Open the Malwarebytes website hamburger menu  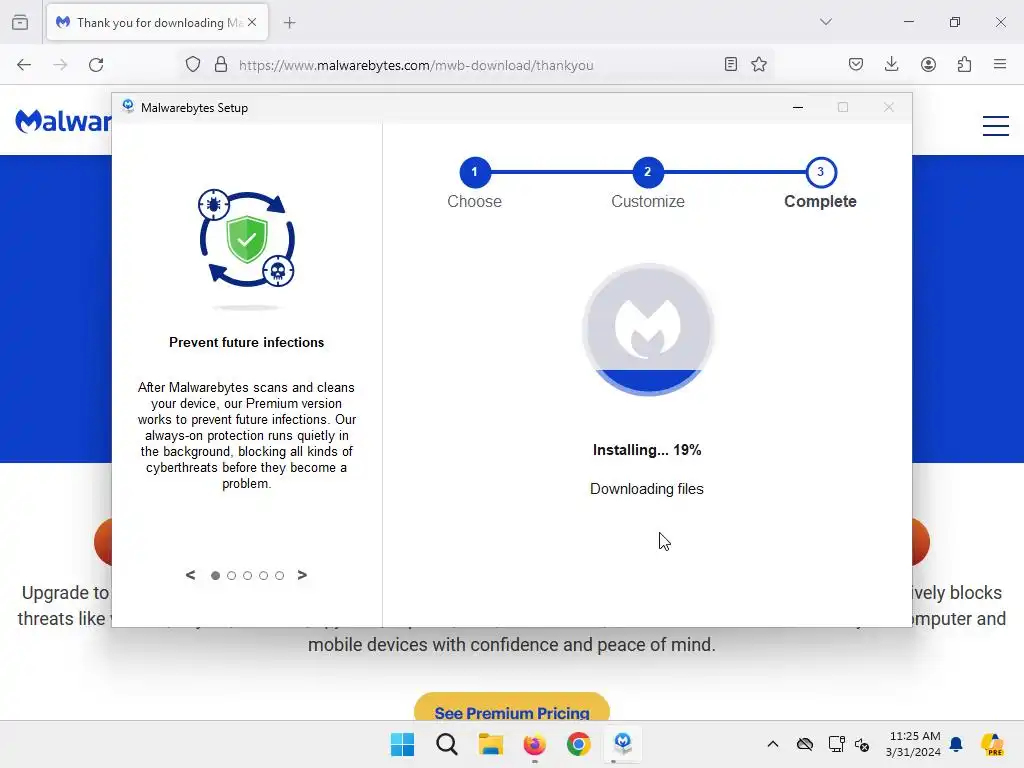tap(996, 125)
